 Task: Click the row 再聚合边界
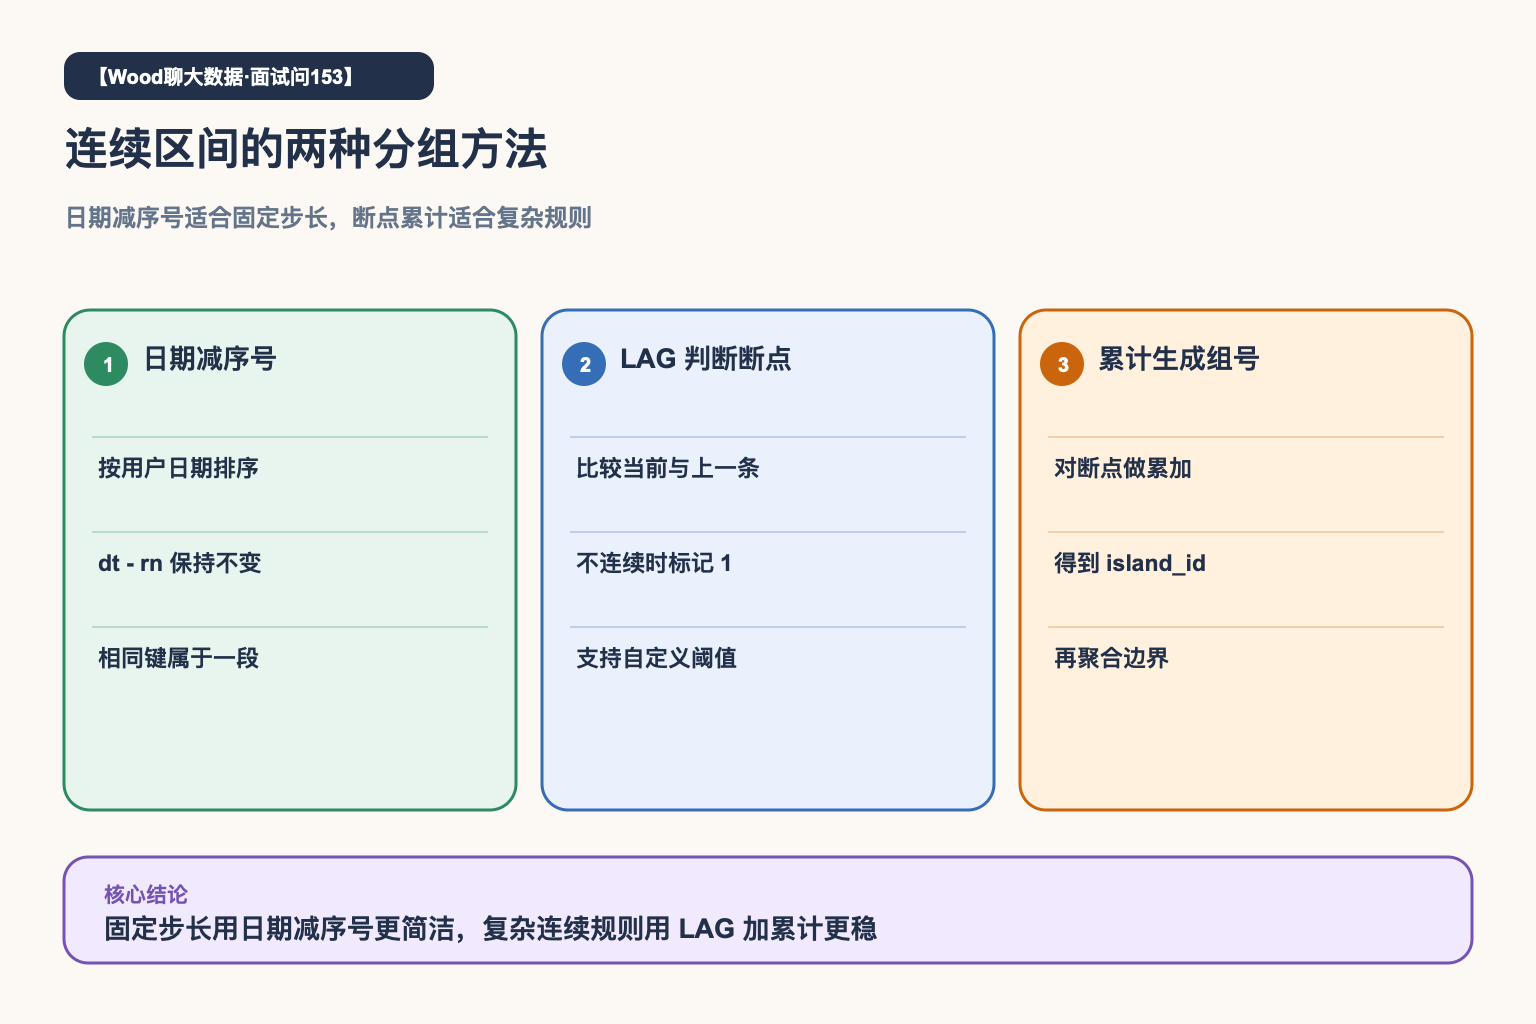point(1112,658)
